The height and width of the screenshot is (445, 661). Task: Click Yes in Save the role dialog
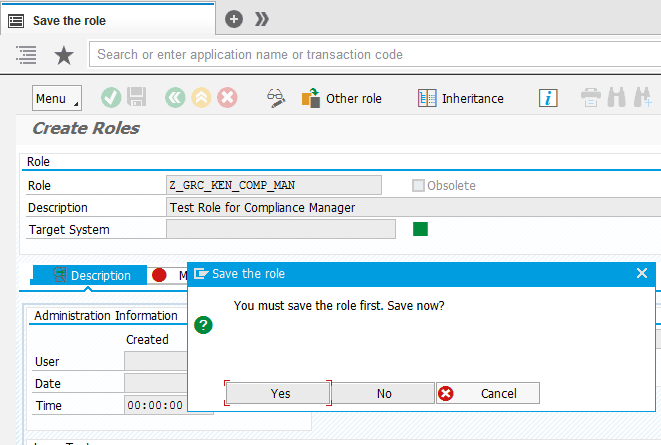278,393
